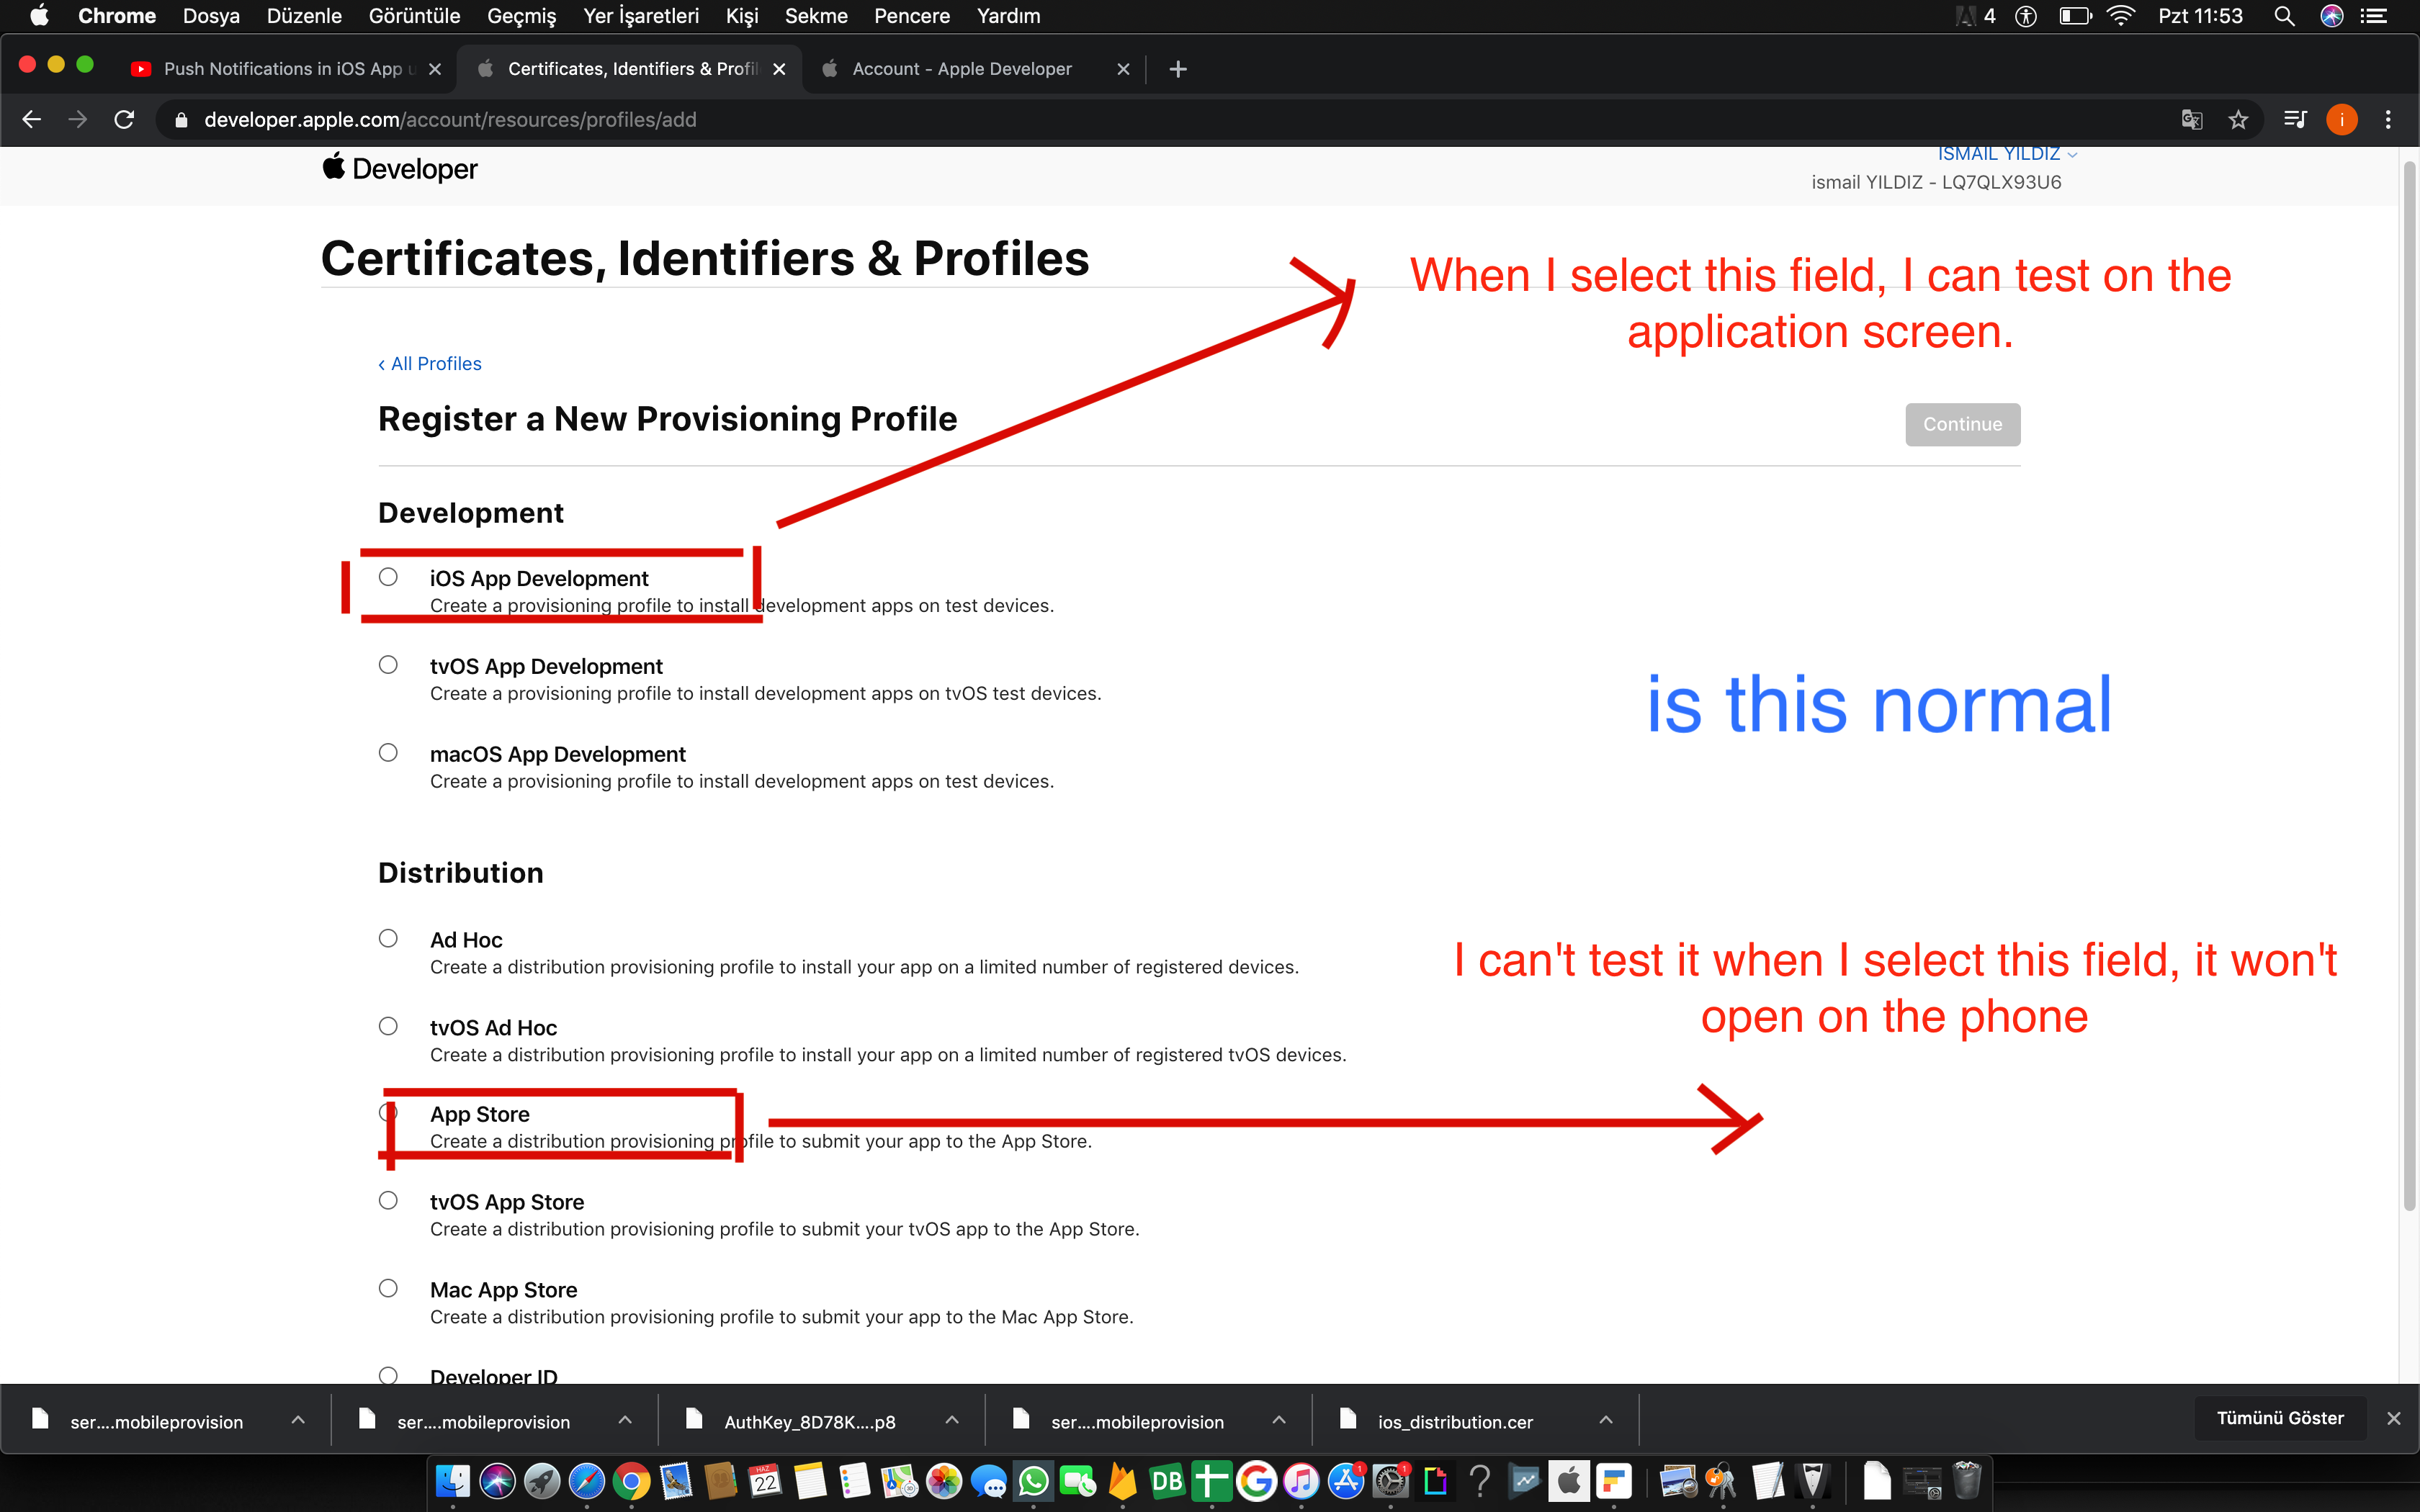Screen dimensions: 2420x1512
Task: Reload the current page
Action: (x=124, y=120)
